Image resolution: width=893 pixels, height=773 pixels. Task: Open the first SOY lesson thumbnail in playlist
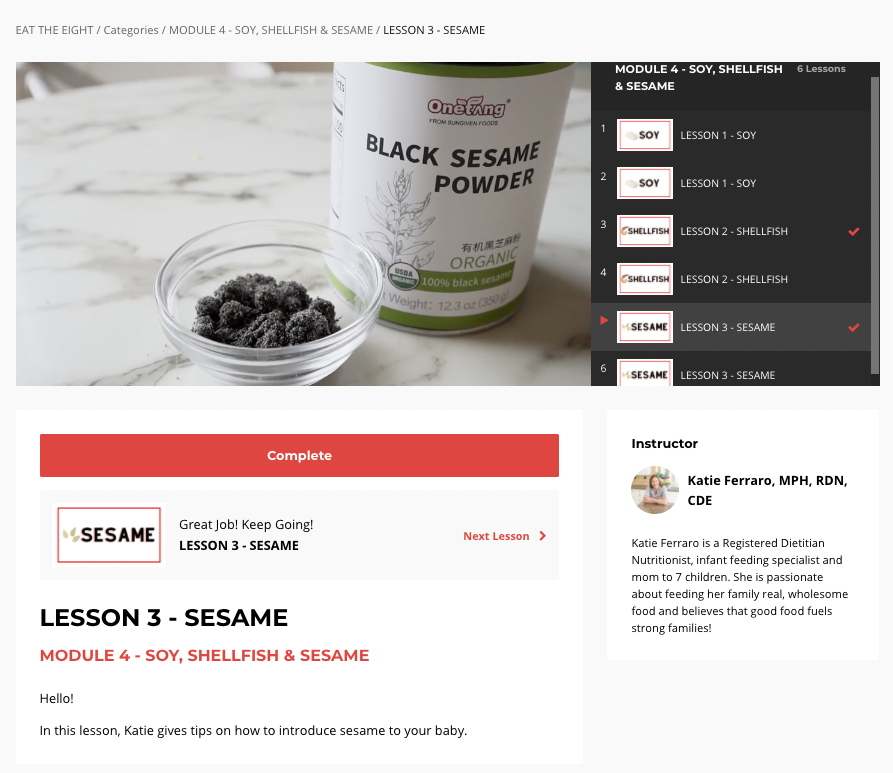click(x=644, y=135)
